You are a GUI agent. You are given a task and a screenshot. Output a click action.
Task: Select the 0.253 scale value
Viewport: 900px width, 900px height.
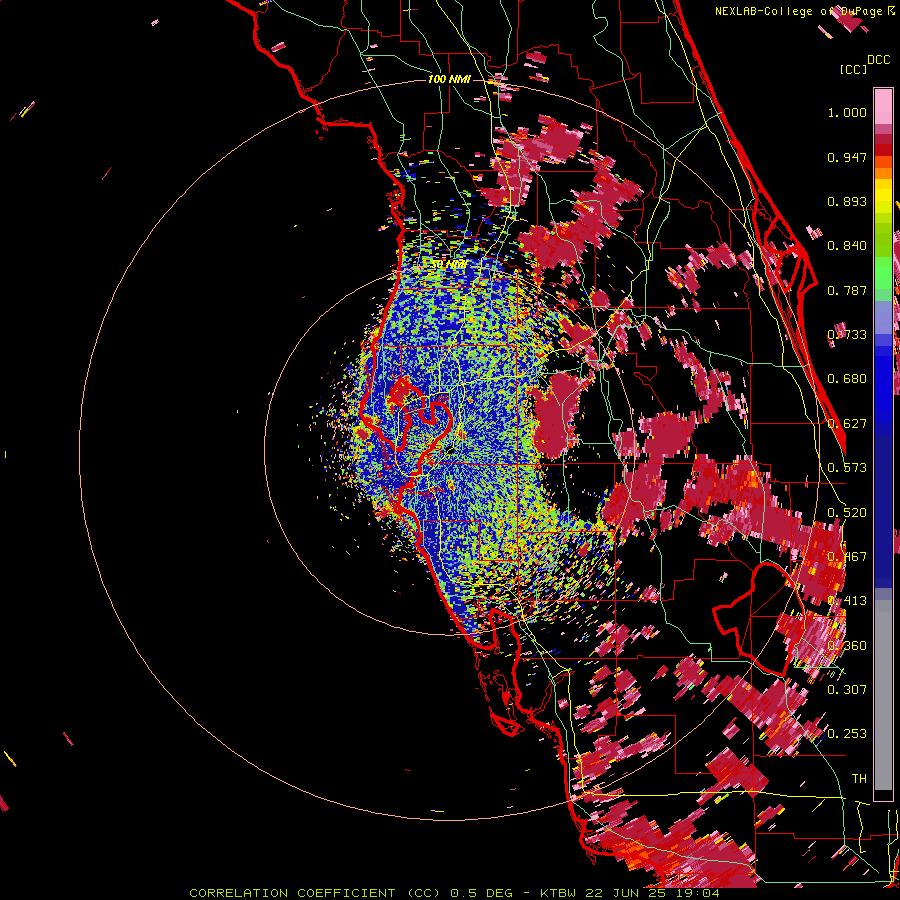847,734
